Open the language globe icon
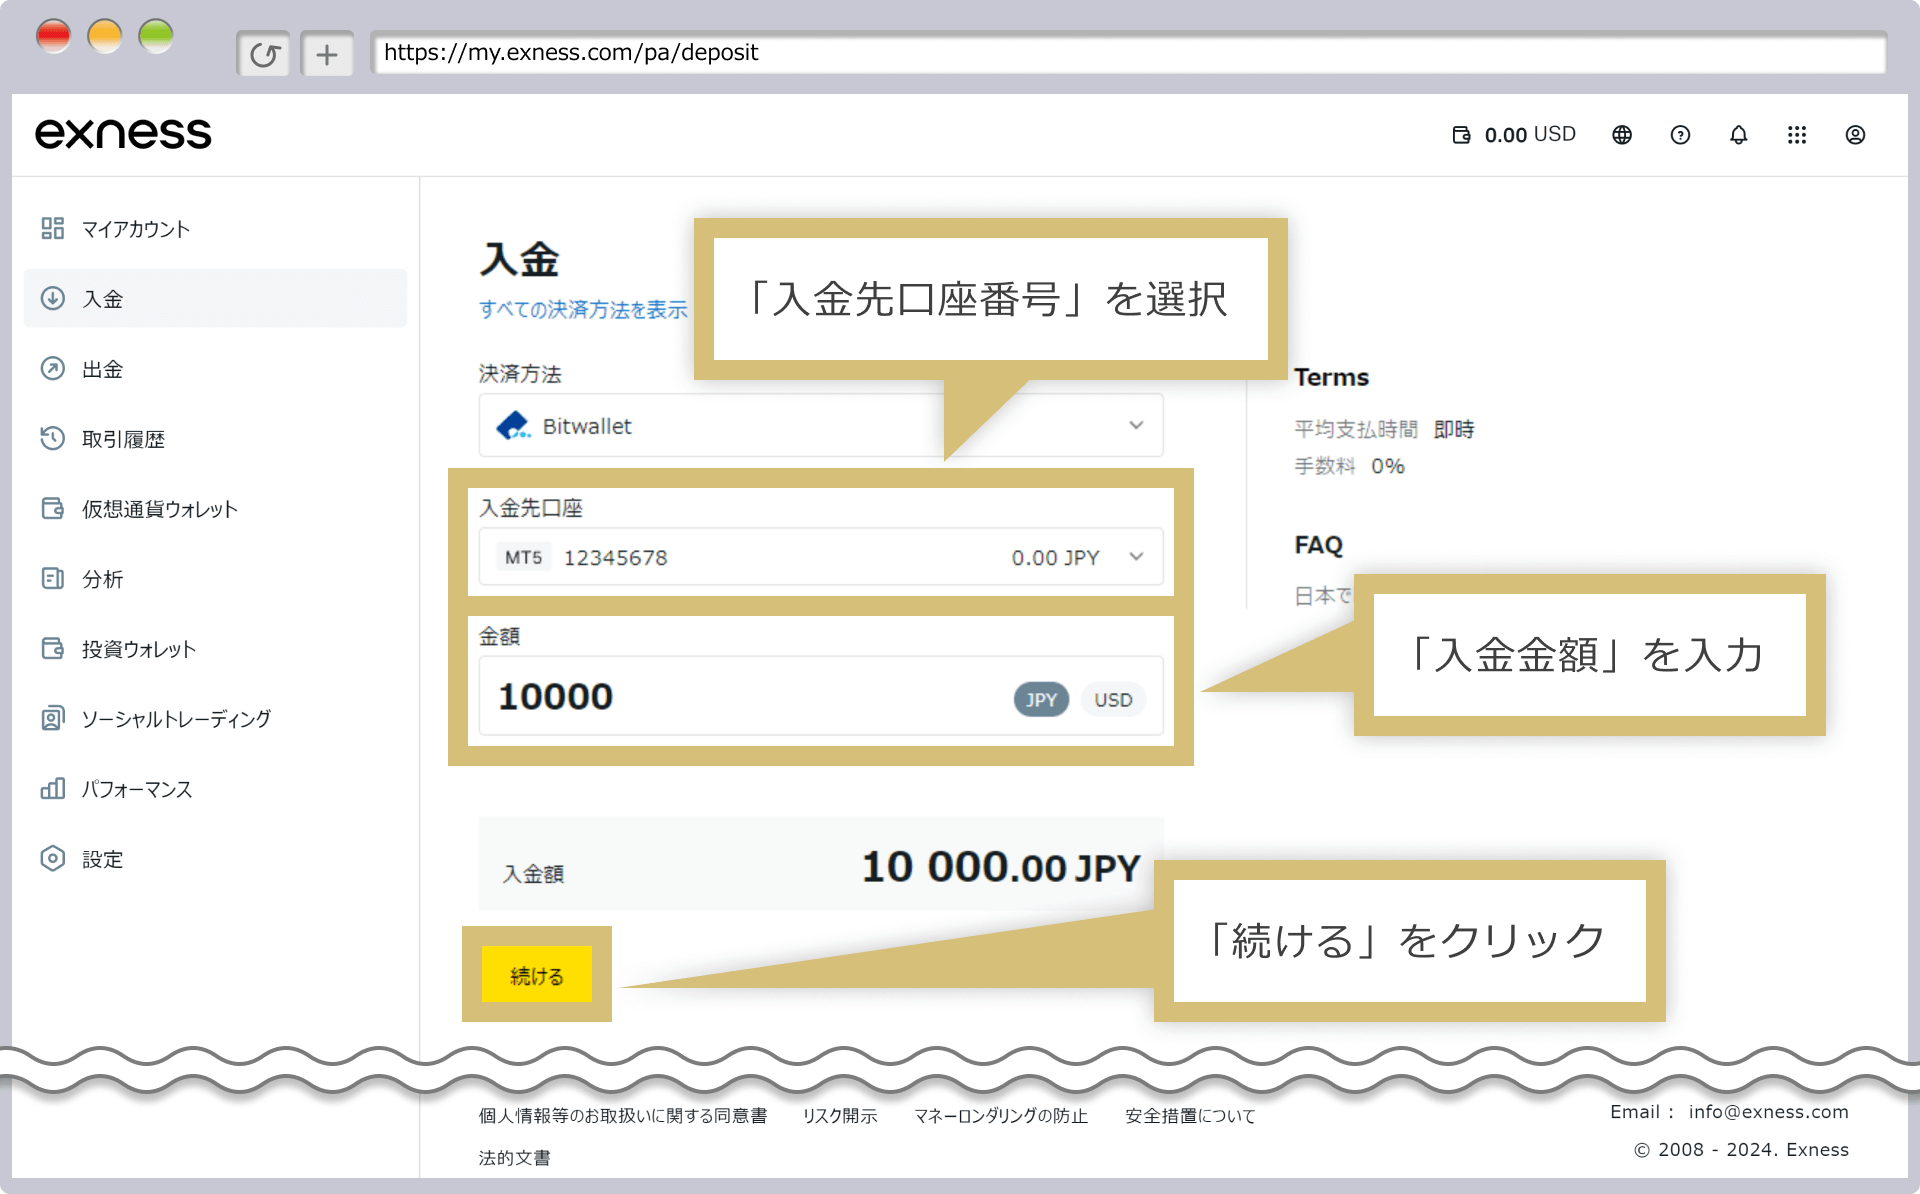Viewport: 1920px width, 1194px height. [x=1622, y=135]
